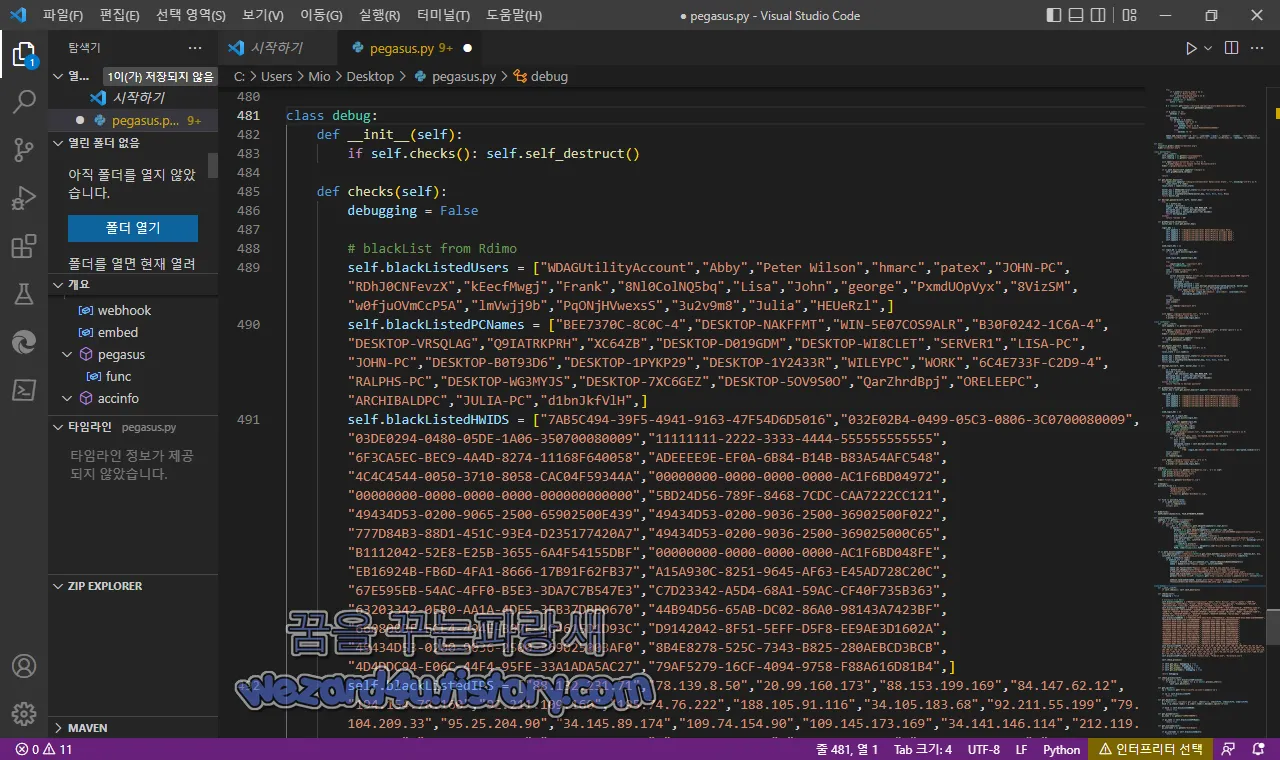Open Explorer panel more actions ellipsis
This screenshot has width=1280, height=760.
point(195,48)
